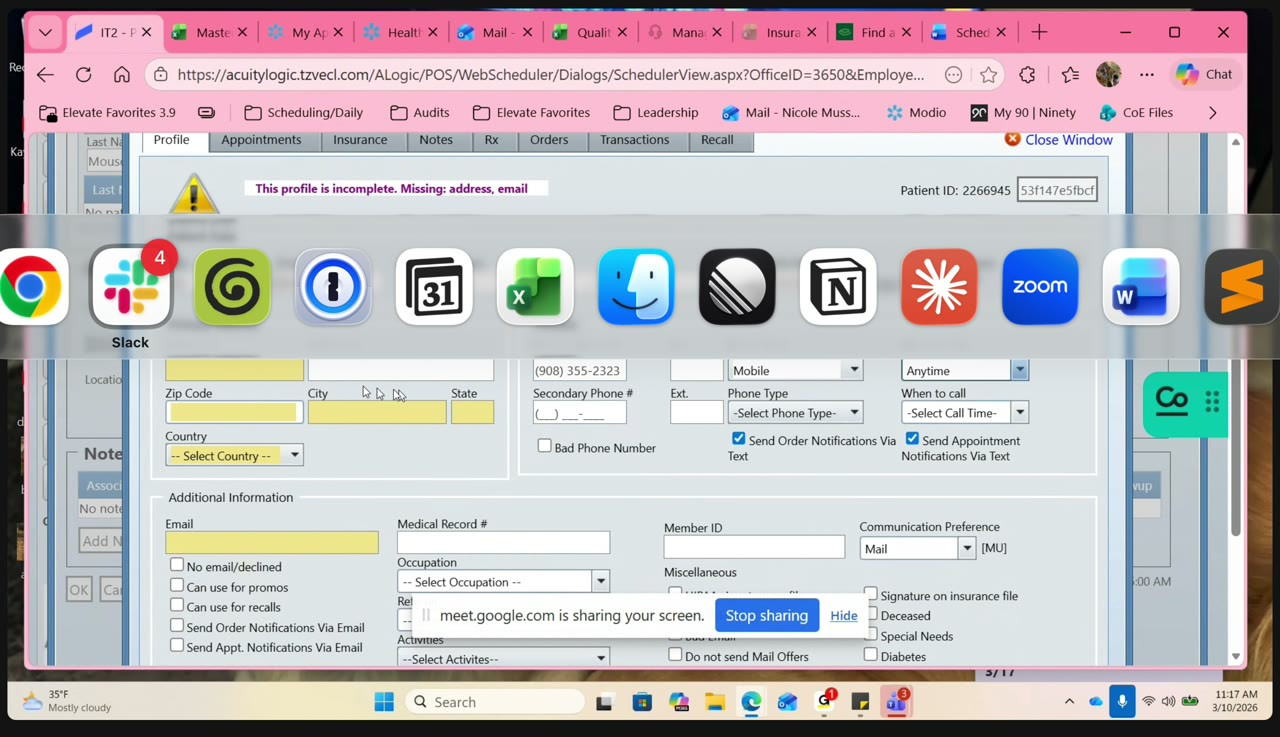1280x737 pixels.
Task: Select the black striped sphere app icon
Action: (737, 287)
